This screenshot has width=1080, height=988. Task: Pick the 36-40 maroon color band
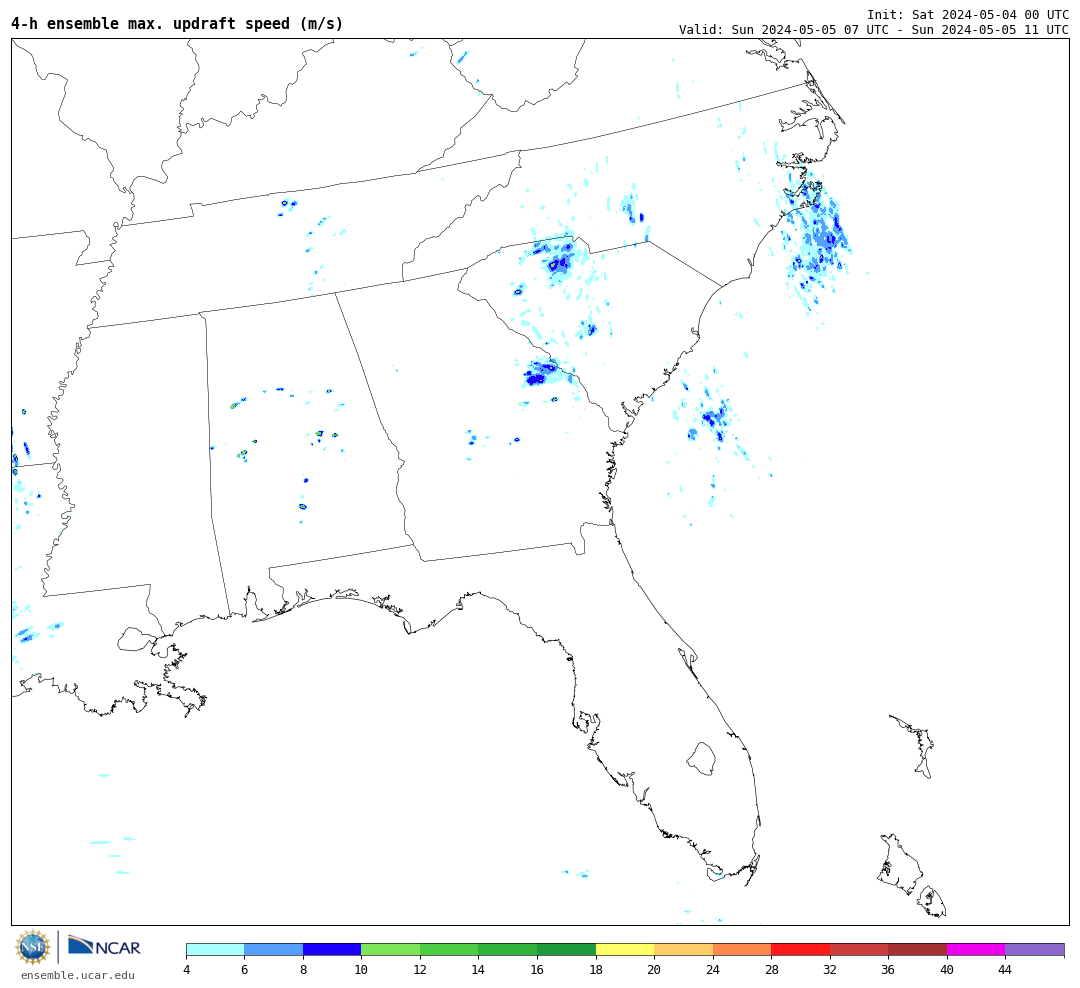pos(917,949)
